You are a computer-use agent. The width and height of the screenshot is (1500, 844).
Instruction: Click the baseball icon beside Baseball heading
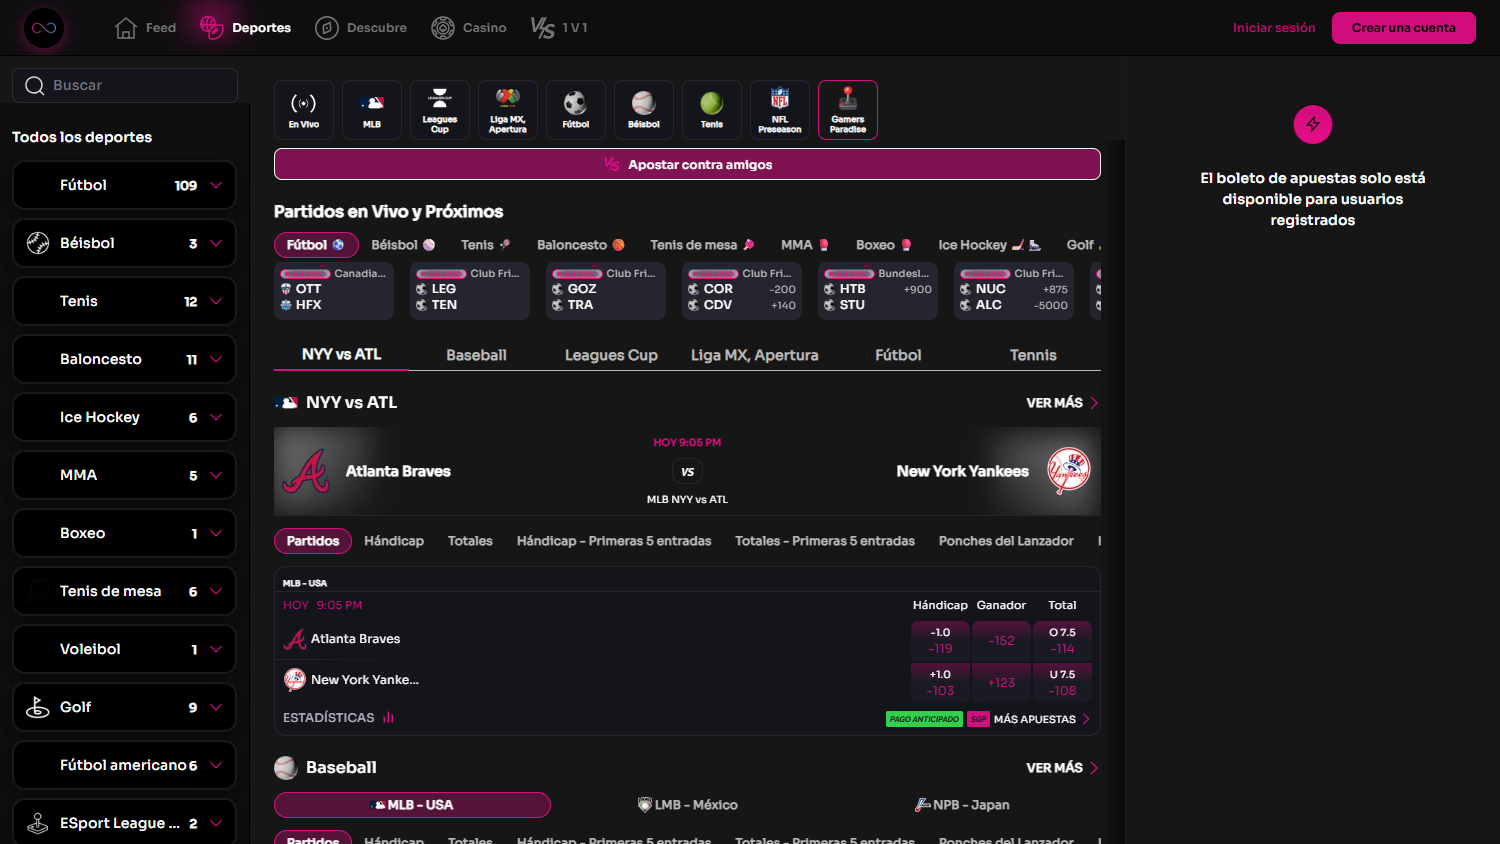[286, 768]
